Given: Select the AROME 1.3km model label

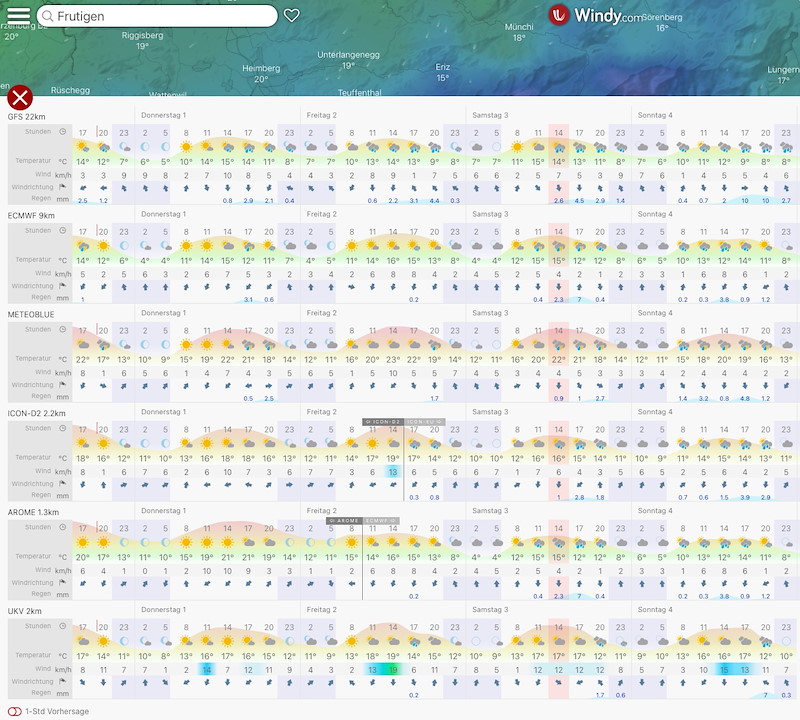Looking at the screenshot, I should pyautogui.click(x=33, y=512).
